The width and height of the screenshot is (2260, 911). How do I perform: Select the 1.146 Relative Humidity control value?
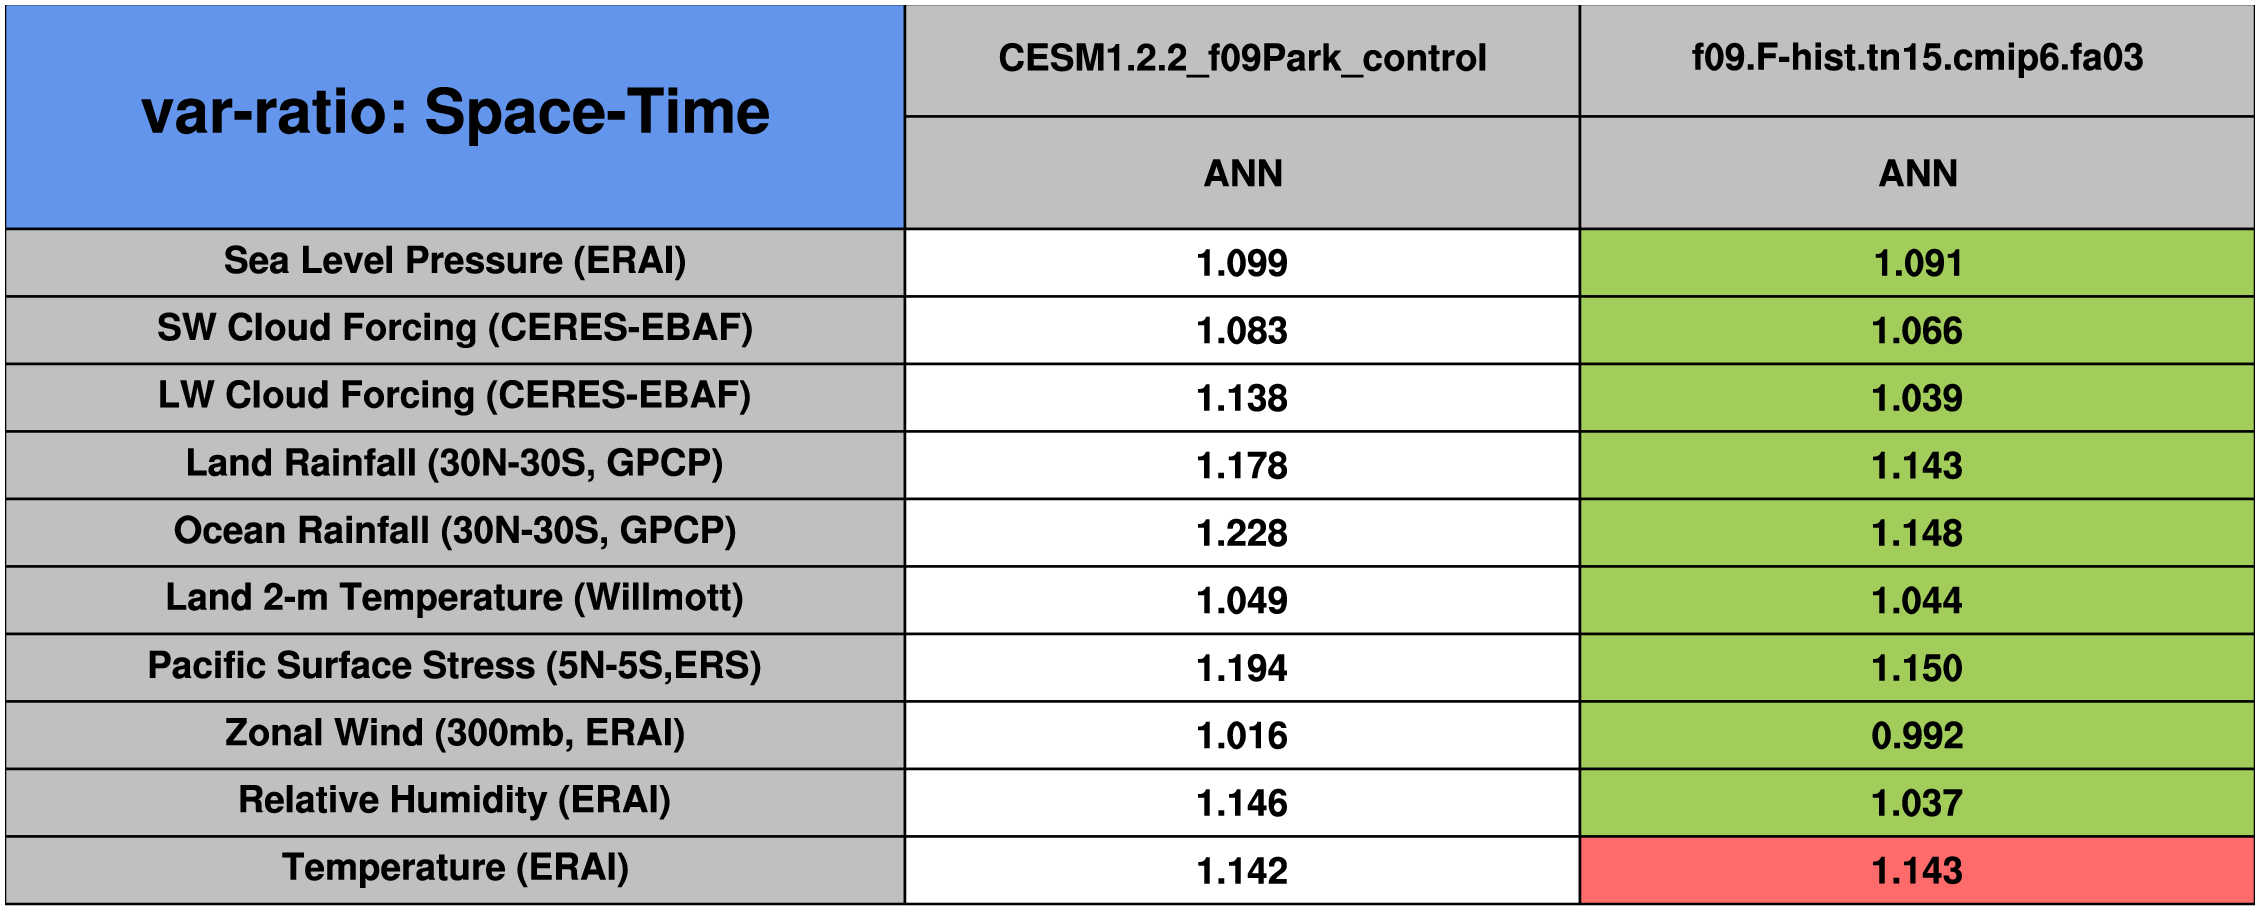(1242, 803)
